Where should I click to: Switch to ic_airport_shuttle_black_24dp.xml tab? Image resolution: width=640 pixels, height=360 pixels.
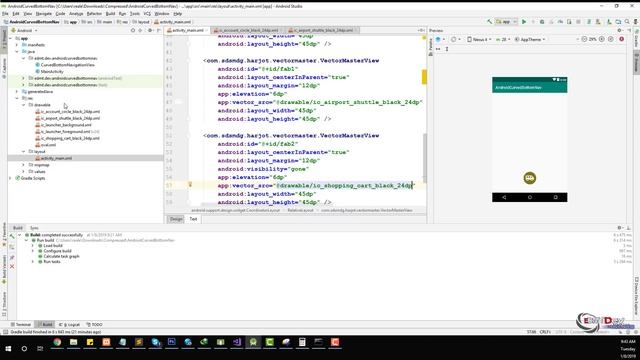click(322, 30)
